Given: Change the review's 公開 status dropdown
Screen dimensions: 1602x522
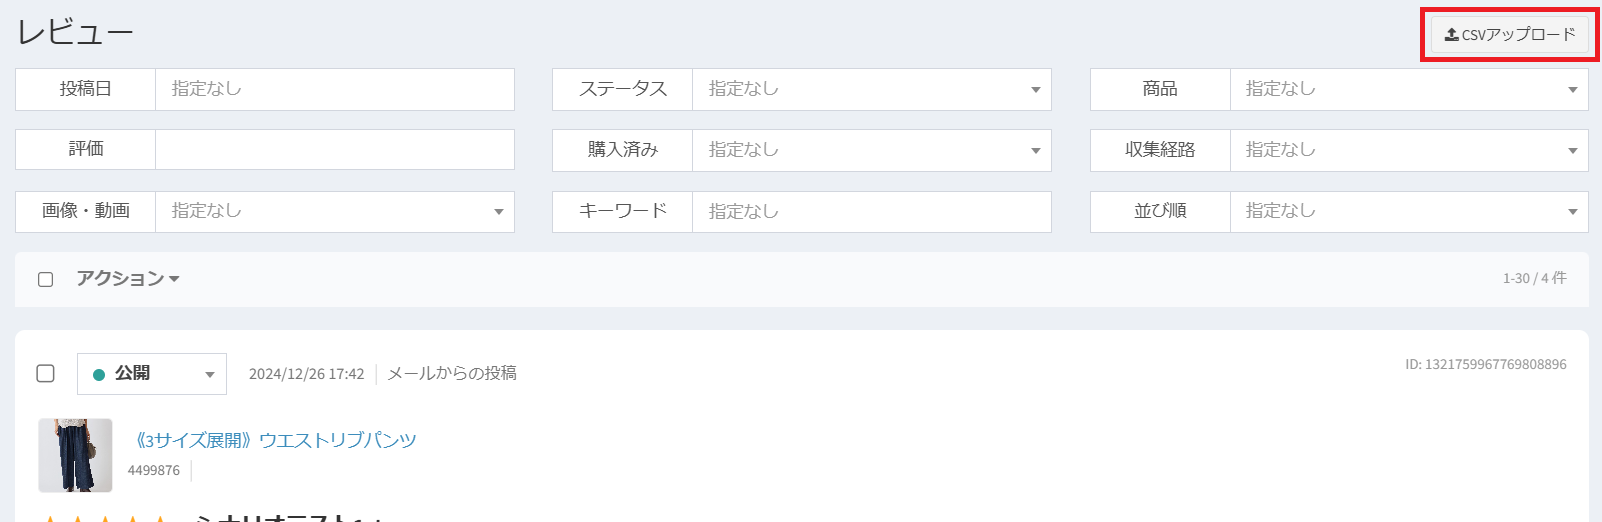Looking at the screenshot, I should click(152, 374).
